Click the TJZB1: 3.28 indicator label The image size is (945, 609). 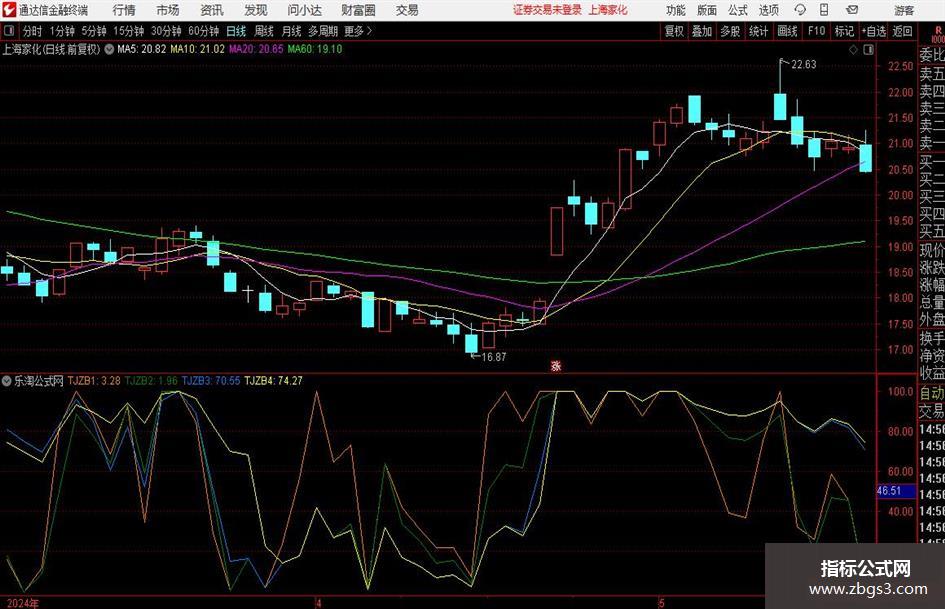(94, 380)
